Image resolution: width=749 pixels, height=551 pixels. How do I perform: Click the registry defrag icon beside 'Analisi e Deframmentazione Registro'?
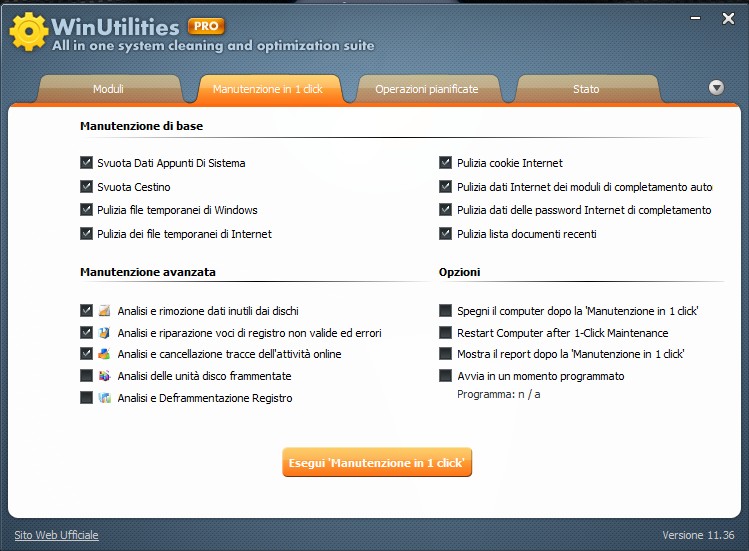(x=105, y=398)
